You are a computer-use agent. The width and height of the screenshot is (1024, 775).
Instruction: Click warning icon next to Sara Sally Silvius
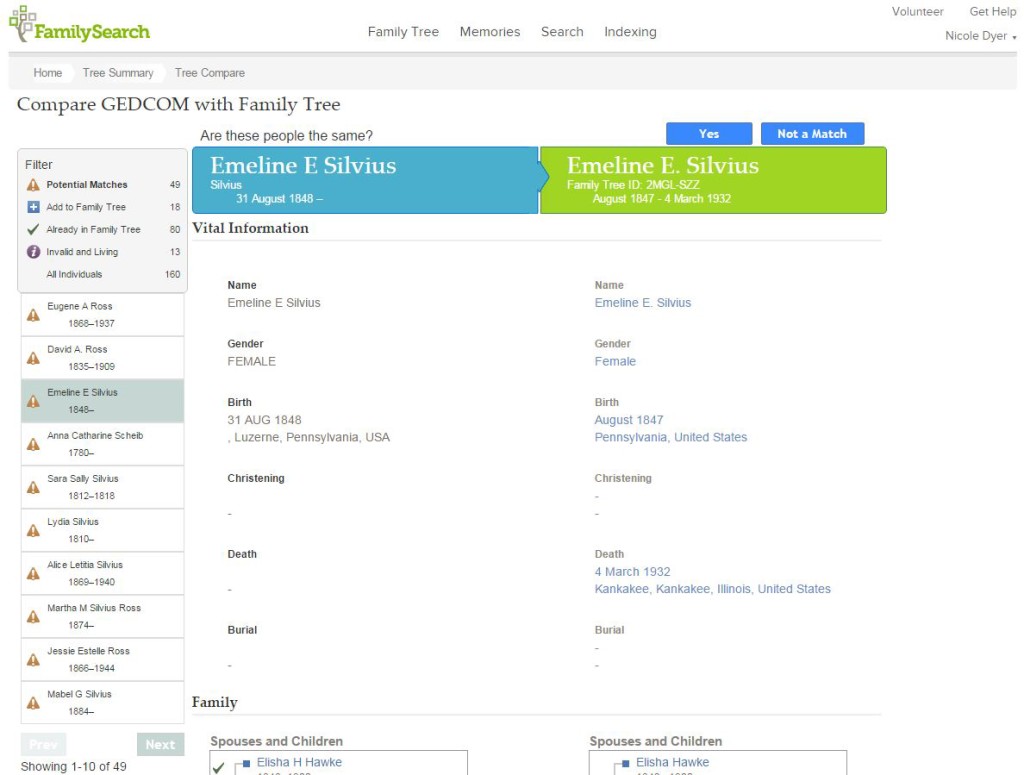pyautogui.click(x=33, y=488)
